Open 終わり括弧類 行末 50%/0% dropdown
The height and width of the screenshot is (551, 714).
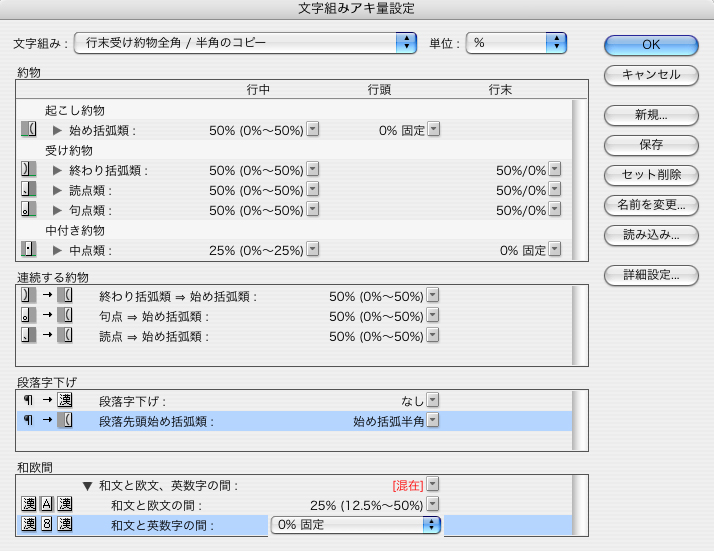pyautogui.click(x=555, y=169)
